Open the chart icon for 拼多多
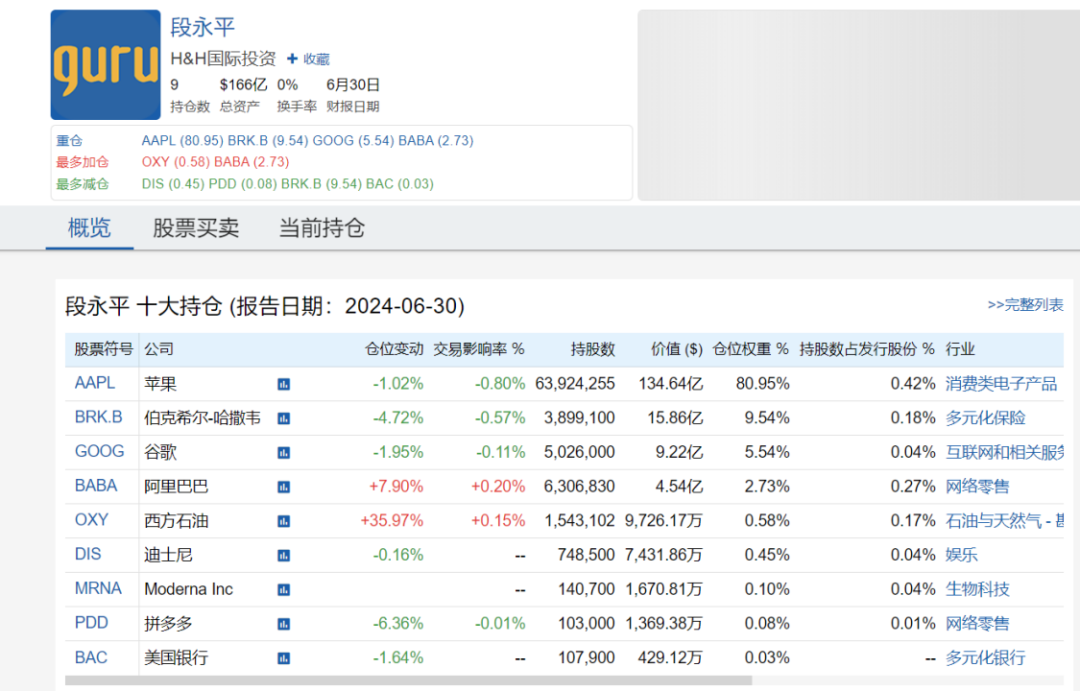This screenshot has height=691, width=1080. pos(284,624)
